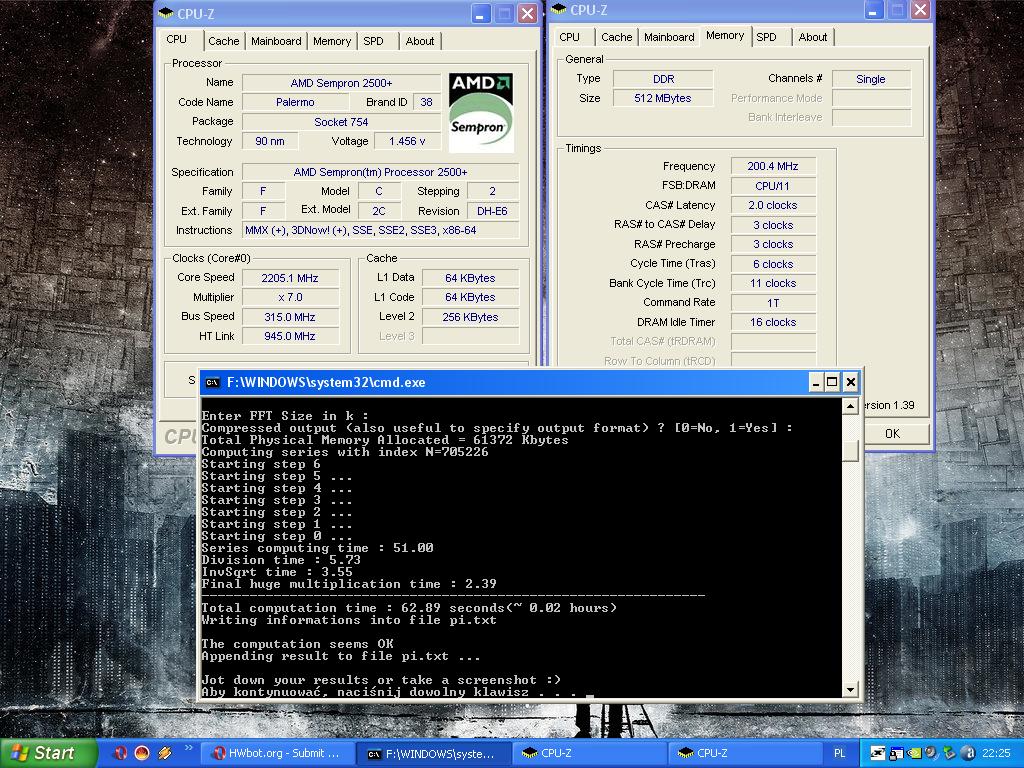Select the second CPU-Z taskbar button

[x=744, y=753]
